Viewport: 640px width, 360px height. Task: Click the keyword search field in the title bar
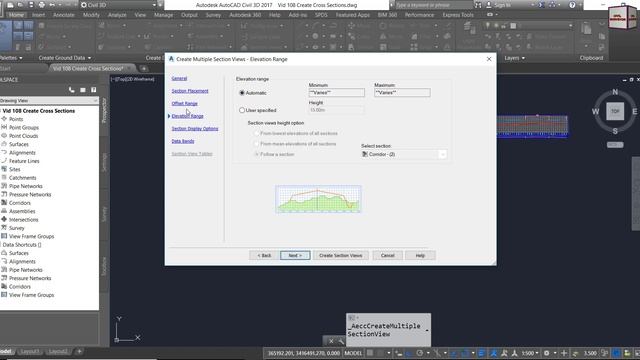click(x=433, y=5)
